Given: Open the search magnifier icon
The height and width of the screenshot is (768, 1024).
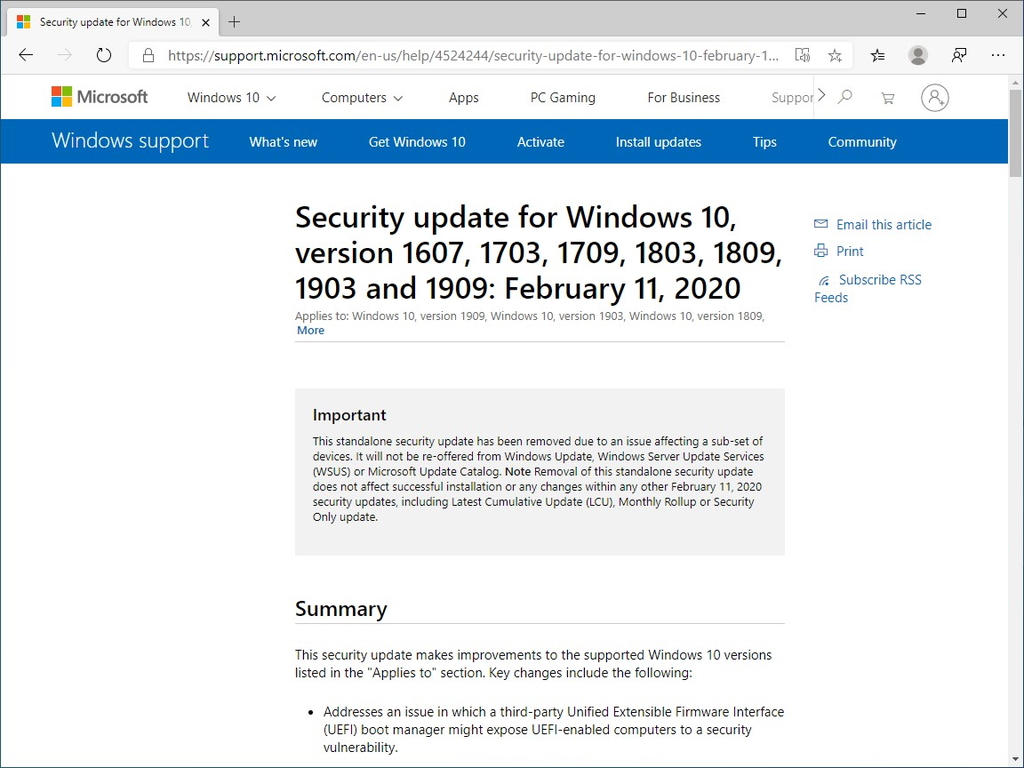Looking at the screenshot, I should tap(845, 97).
